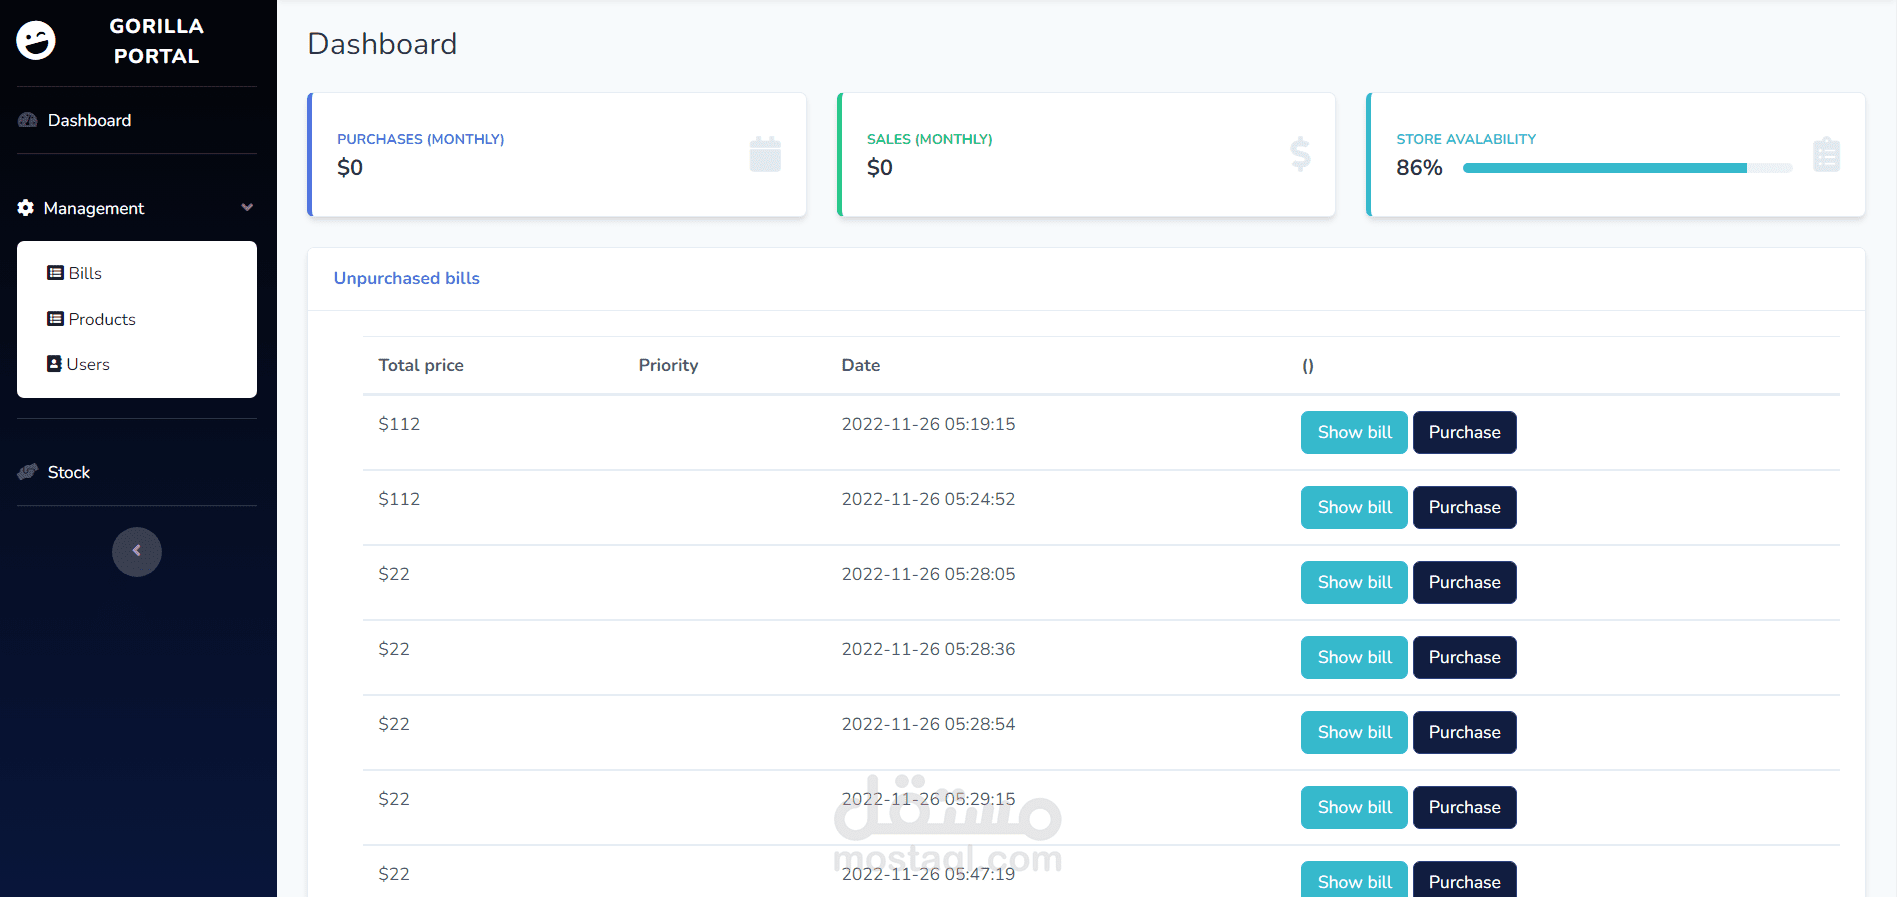Screen dimensions: 1897x897
Task: Click the Stock boxes icon in sidebar
Action: [27, 472]
